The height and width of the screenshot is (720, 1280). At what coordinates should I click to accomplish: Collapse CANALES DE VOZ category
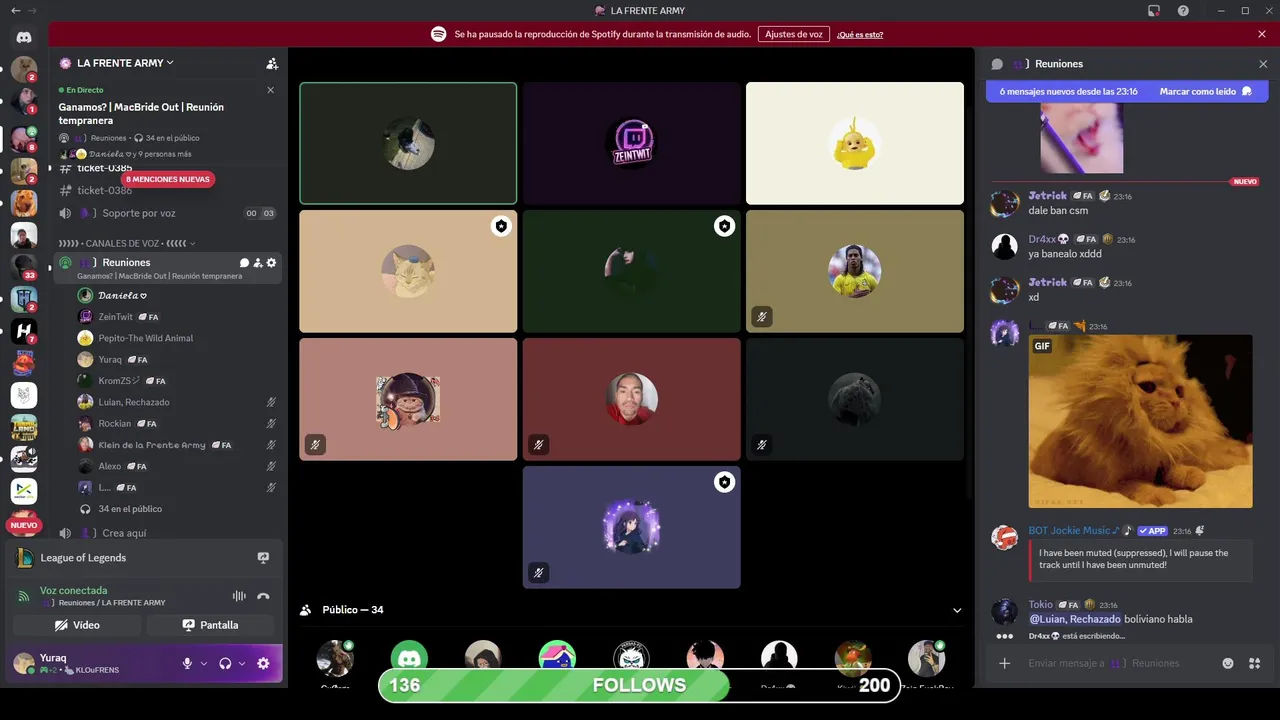click(x=124, y=243)
